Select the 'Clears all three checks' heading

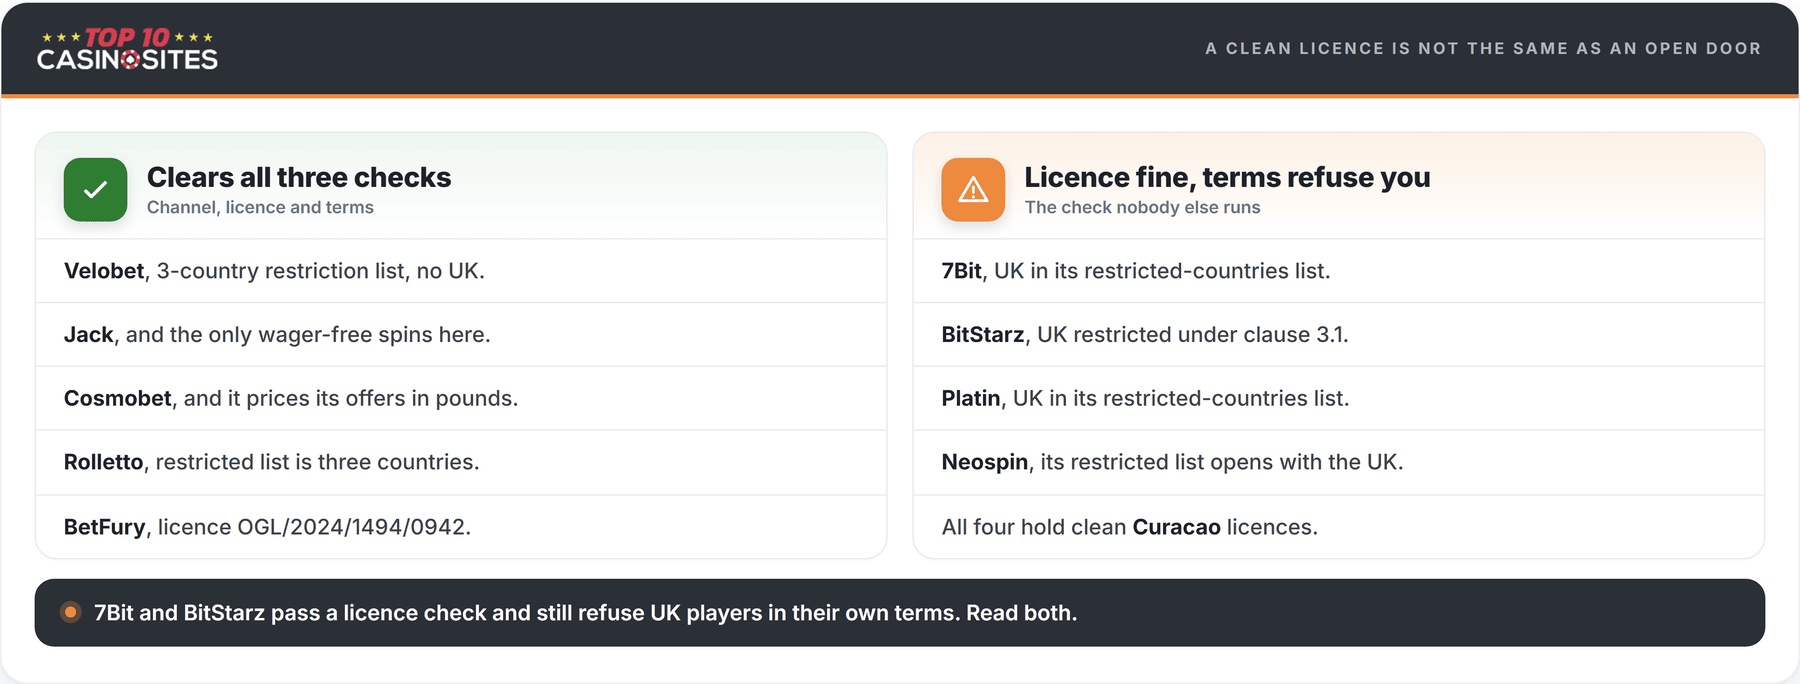click(299, 177)
